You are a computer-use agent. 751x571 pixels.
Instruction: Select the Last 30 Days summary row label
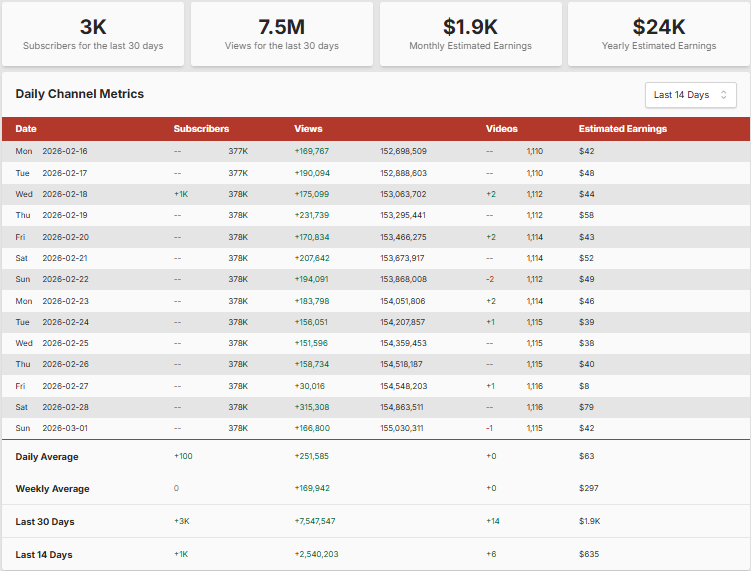(45, 522)
